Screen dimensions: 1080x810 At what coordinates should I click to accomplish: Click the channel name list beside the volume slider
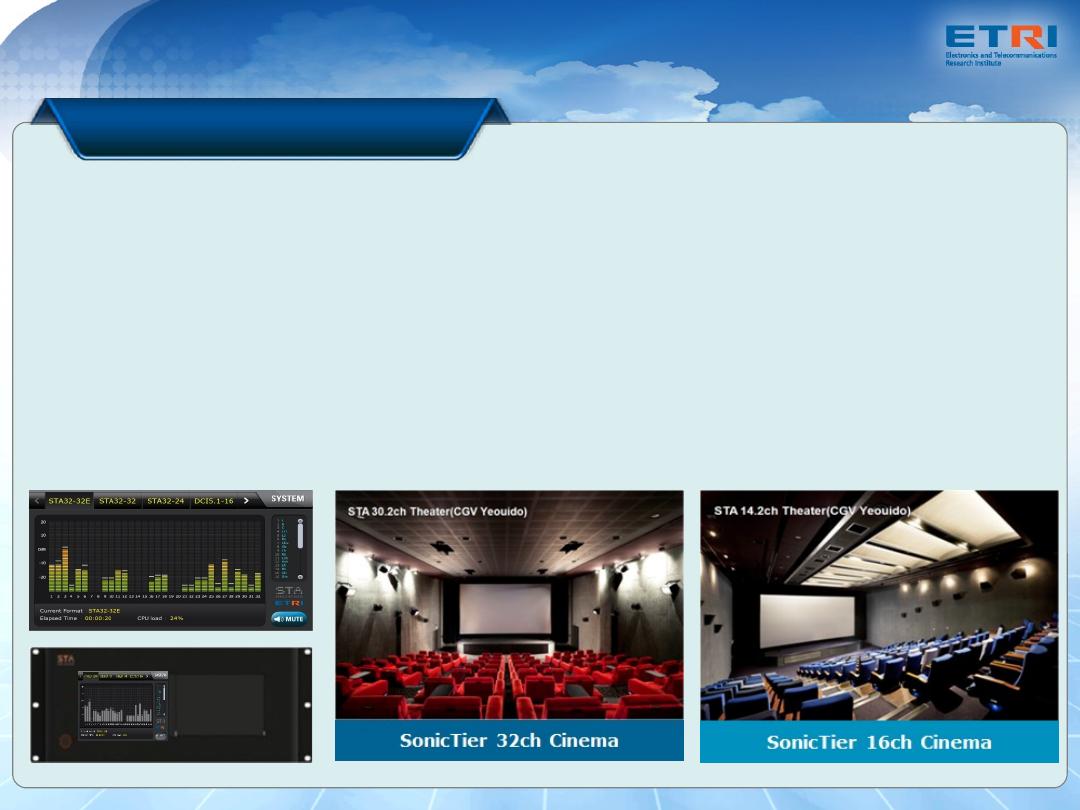[283, 548]
